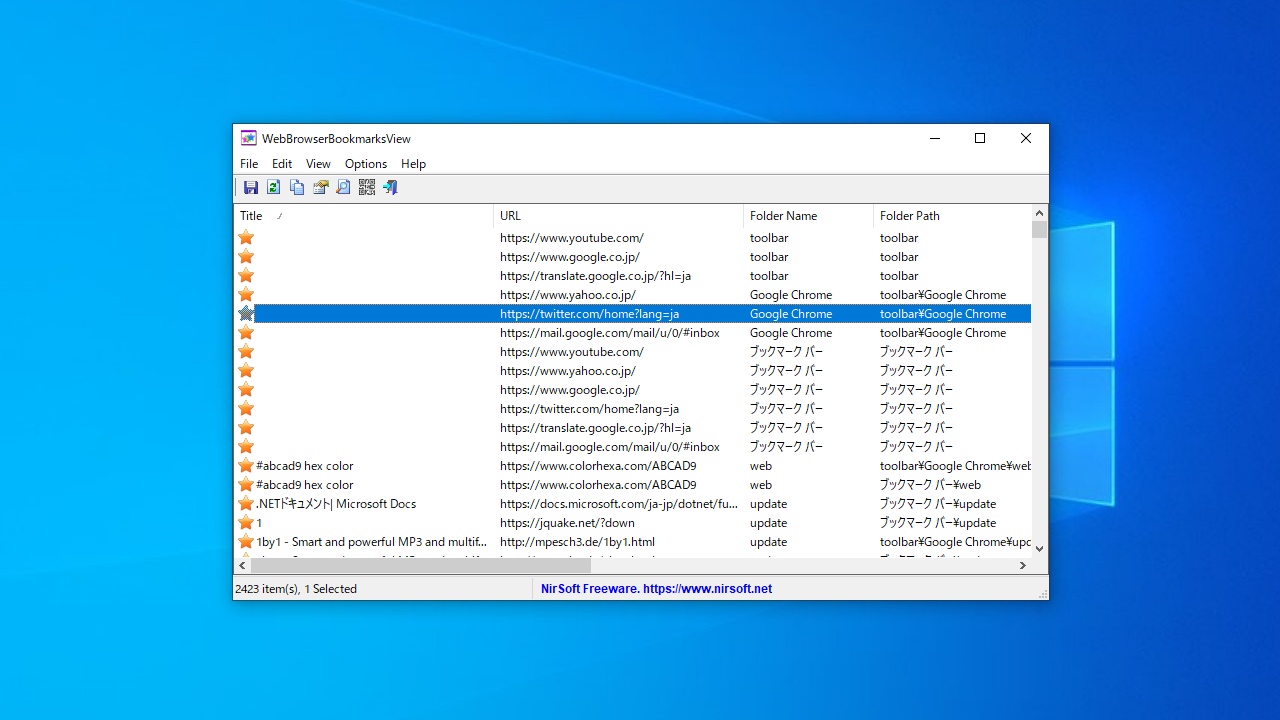Click the https://jquake.net/?down URL cell
This screenshot has height=720, width=1280.
tap(567, 523)
